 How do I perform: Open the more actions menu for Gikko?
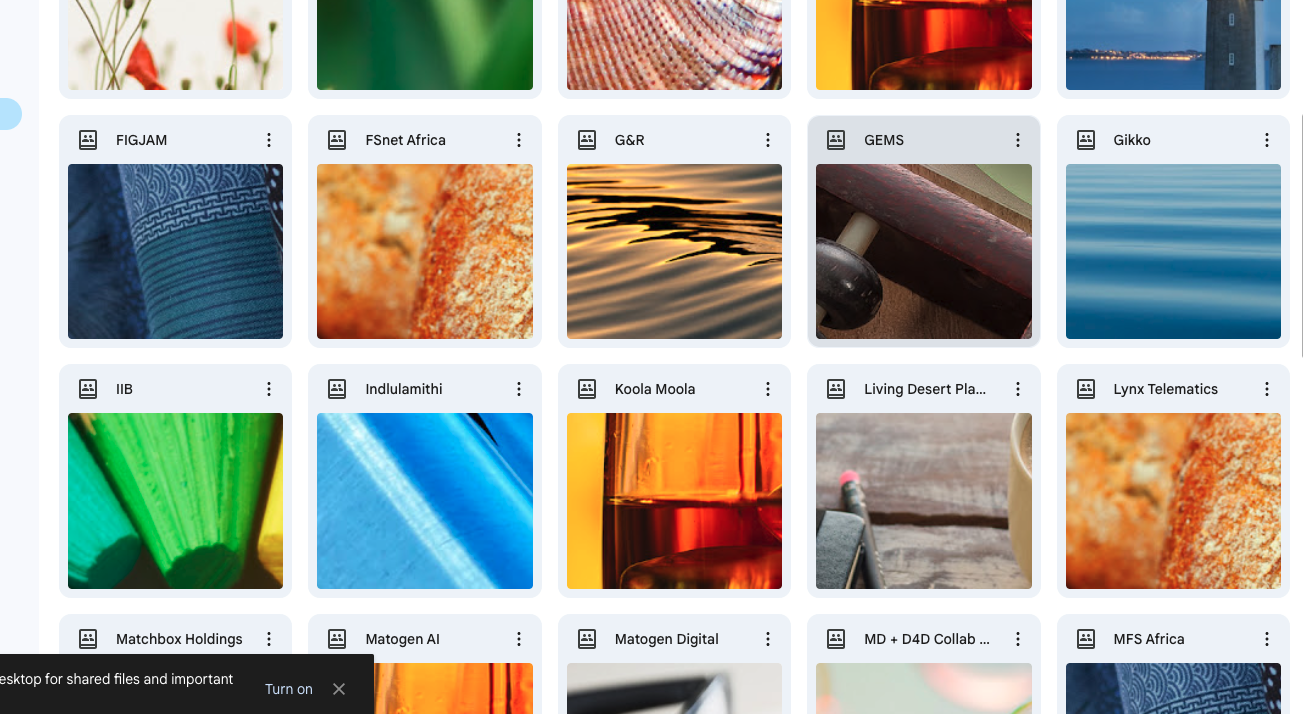pyautogui.click(x=1266, y=140)
